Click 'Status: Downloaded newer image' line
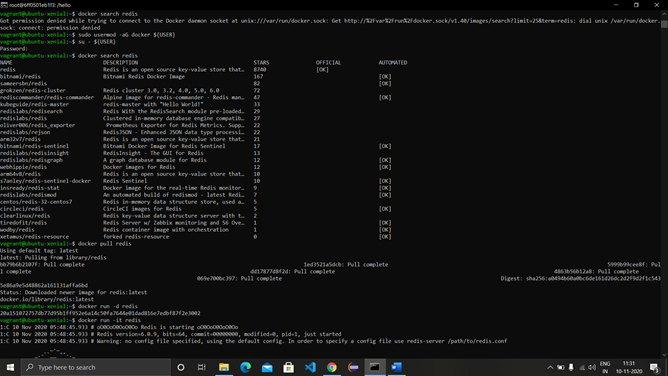Viewport: 668px width, 376px height. 73,293
